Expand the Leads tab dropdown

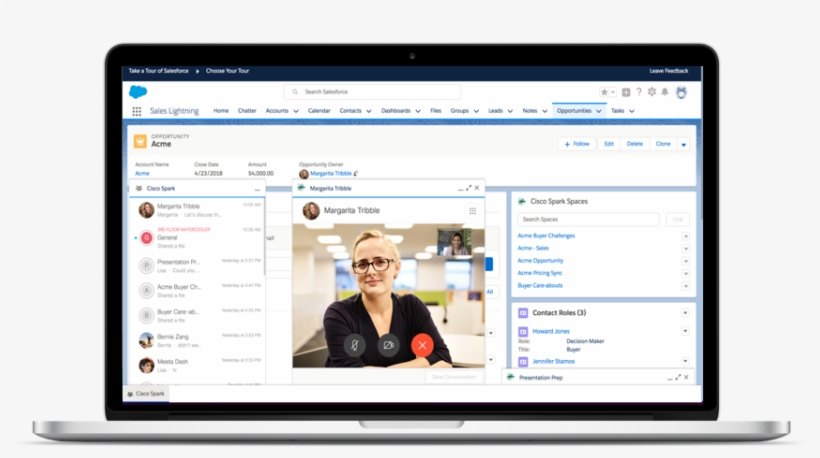pos(510,111)
